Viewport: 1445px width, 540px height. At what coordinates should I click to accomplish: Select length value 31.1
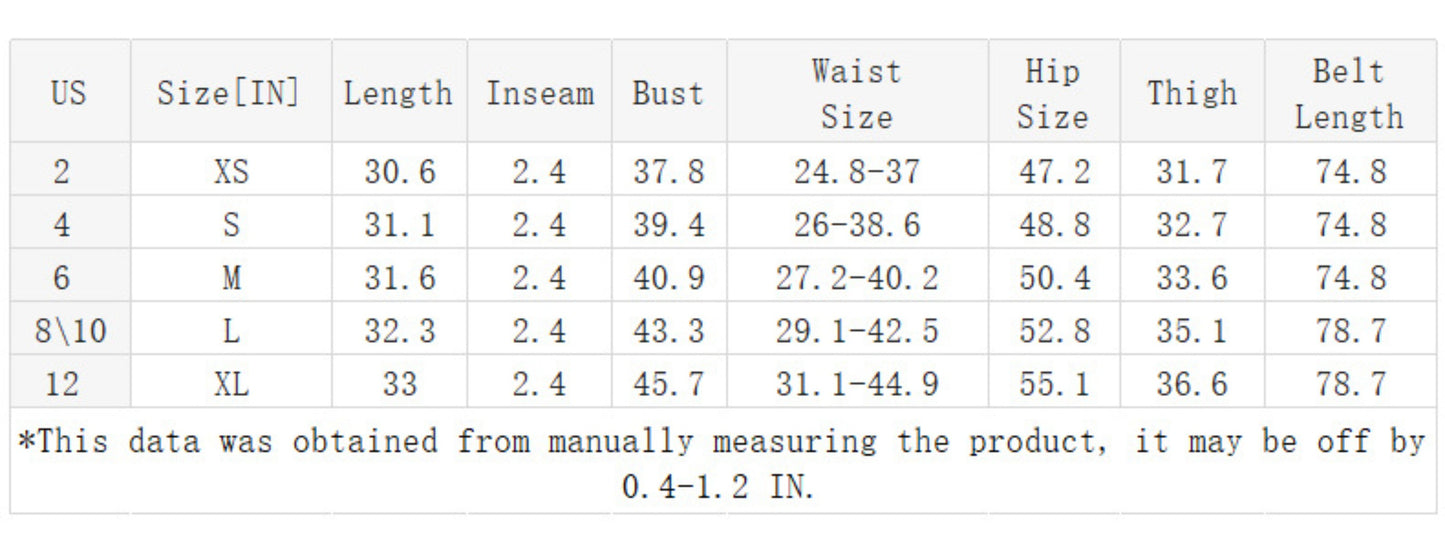[399, 225]
